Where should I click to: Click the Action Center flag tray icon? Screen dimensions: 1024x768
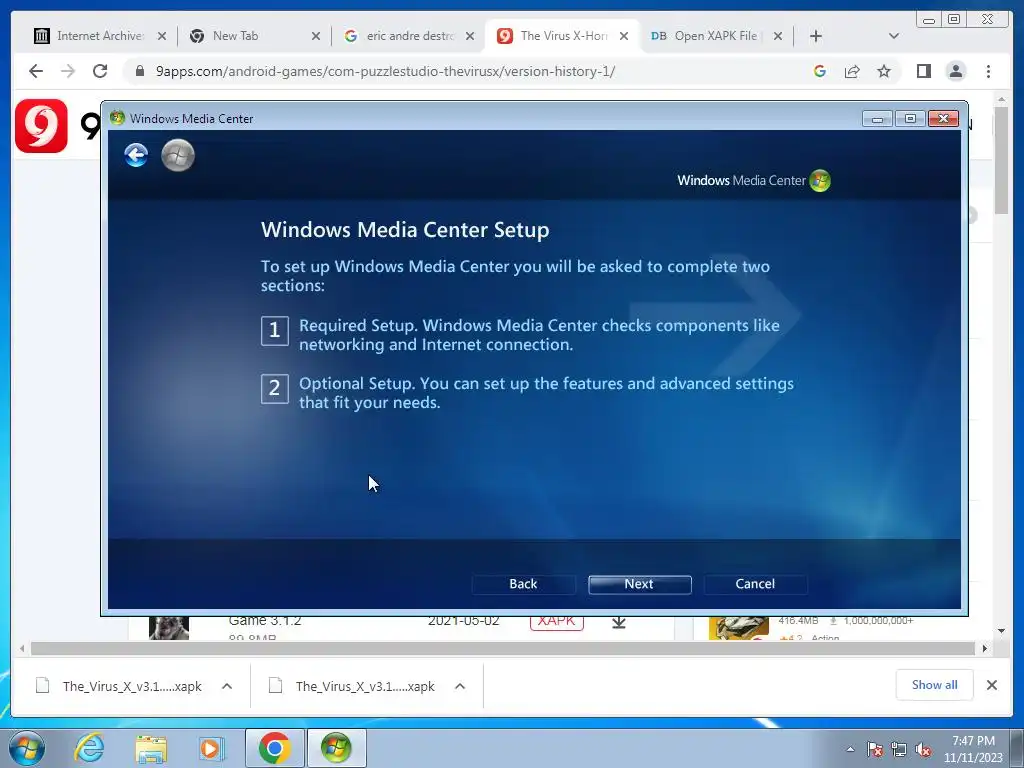click(875, 750)
